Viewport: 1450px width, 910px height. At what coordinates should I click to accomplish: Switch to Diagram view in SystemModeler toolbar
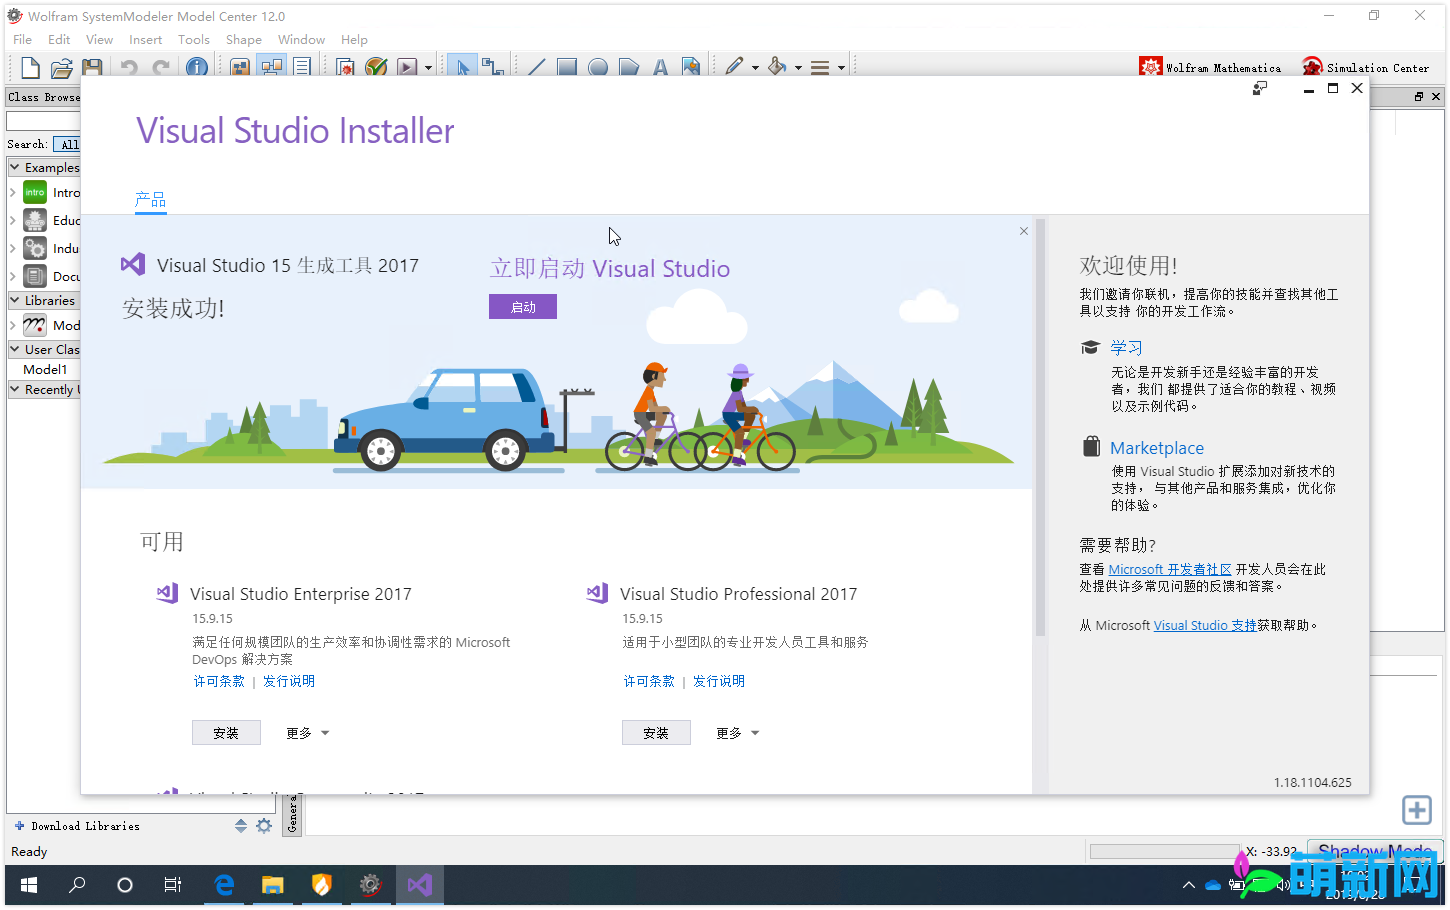[x=271, y=67]
